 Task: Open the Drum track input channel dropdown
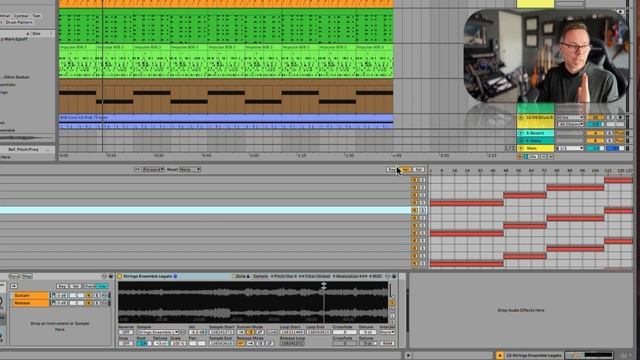[570, 124]
